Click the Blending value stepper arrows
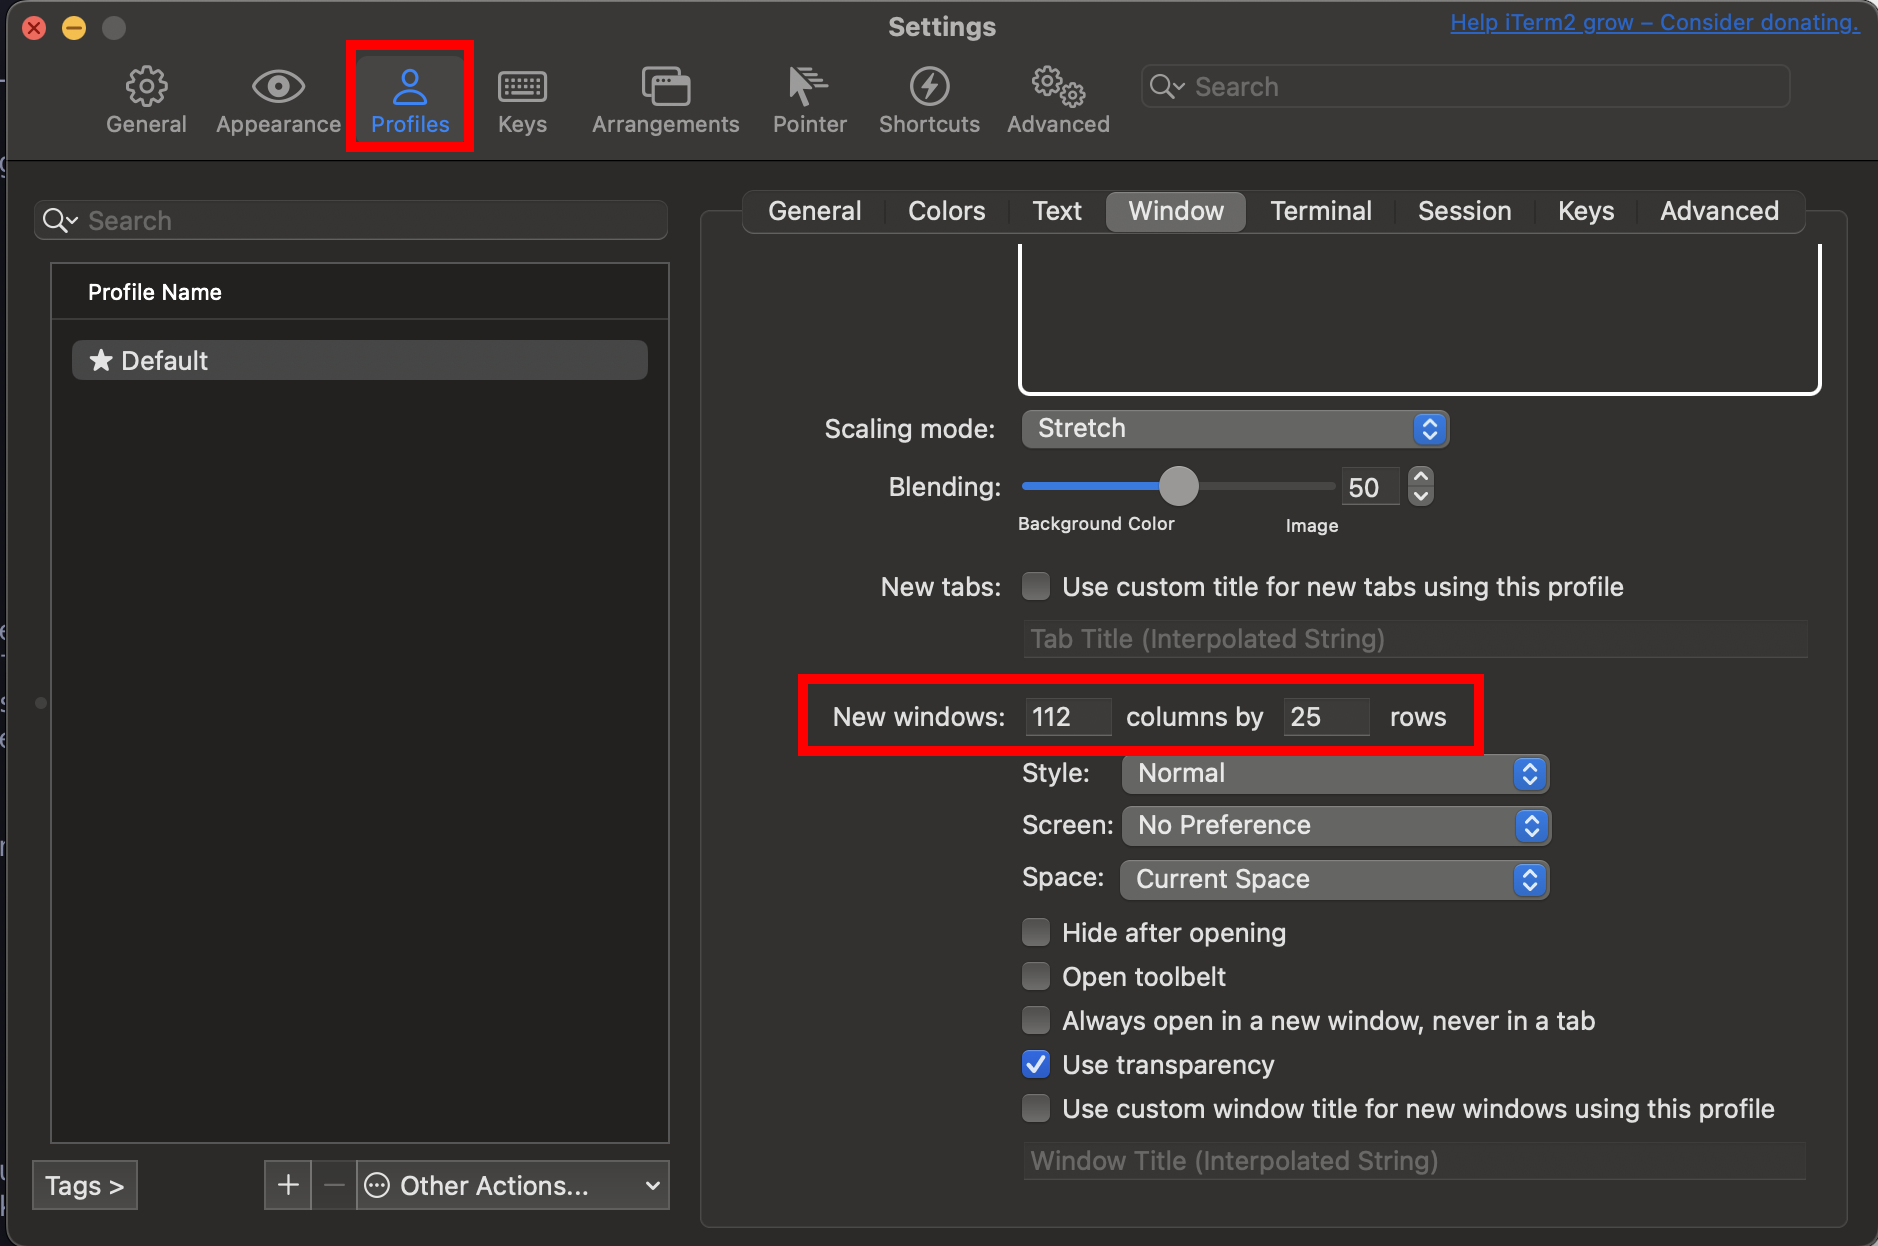This screenshot has width=1878, height=1246. (x=1421, y=486)
